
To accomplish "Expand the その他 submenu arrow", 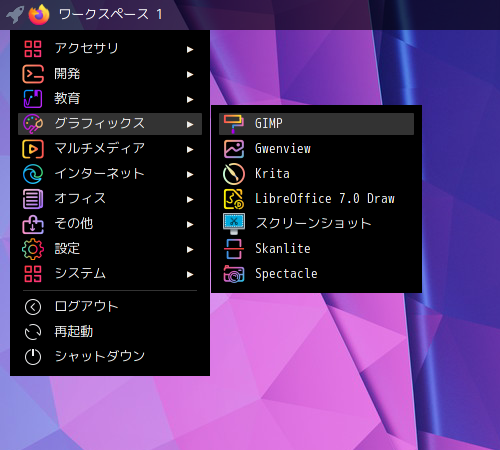I will point(190,224).
